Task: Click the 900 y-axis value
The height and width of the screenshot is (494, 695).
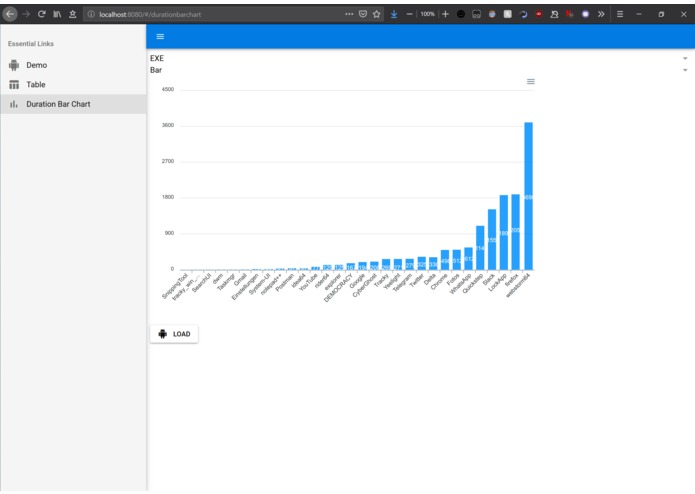Action: 169,233
